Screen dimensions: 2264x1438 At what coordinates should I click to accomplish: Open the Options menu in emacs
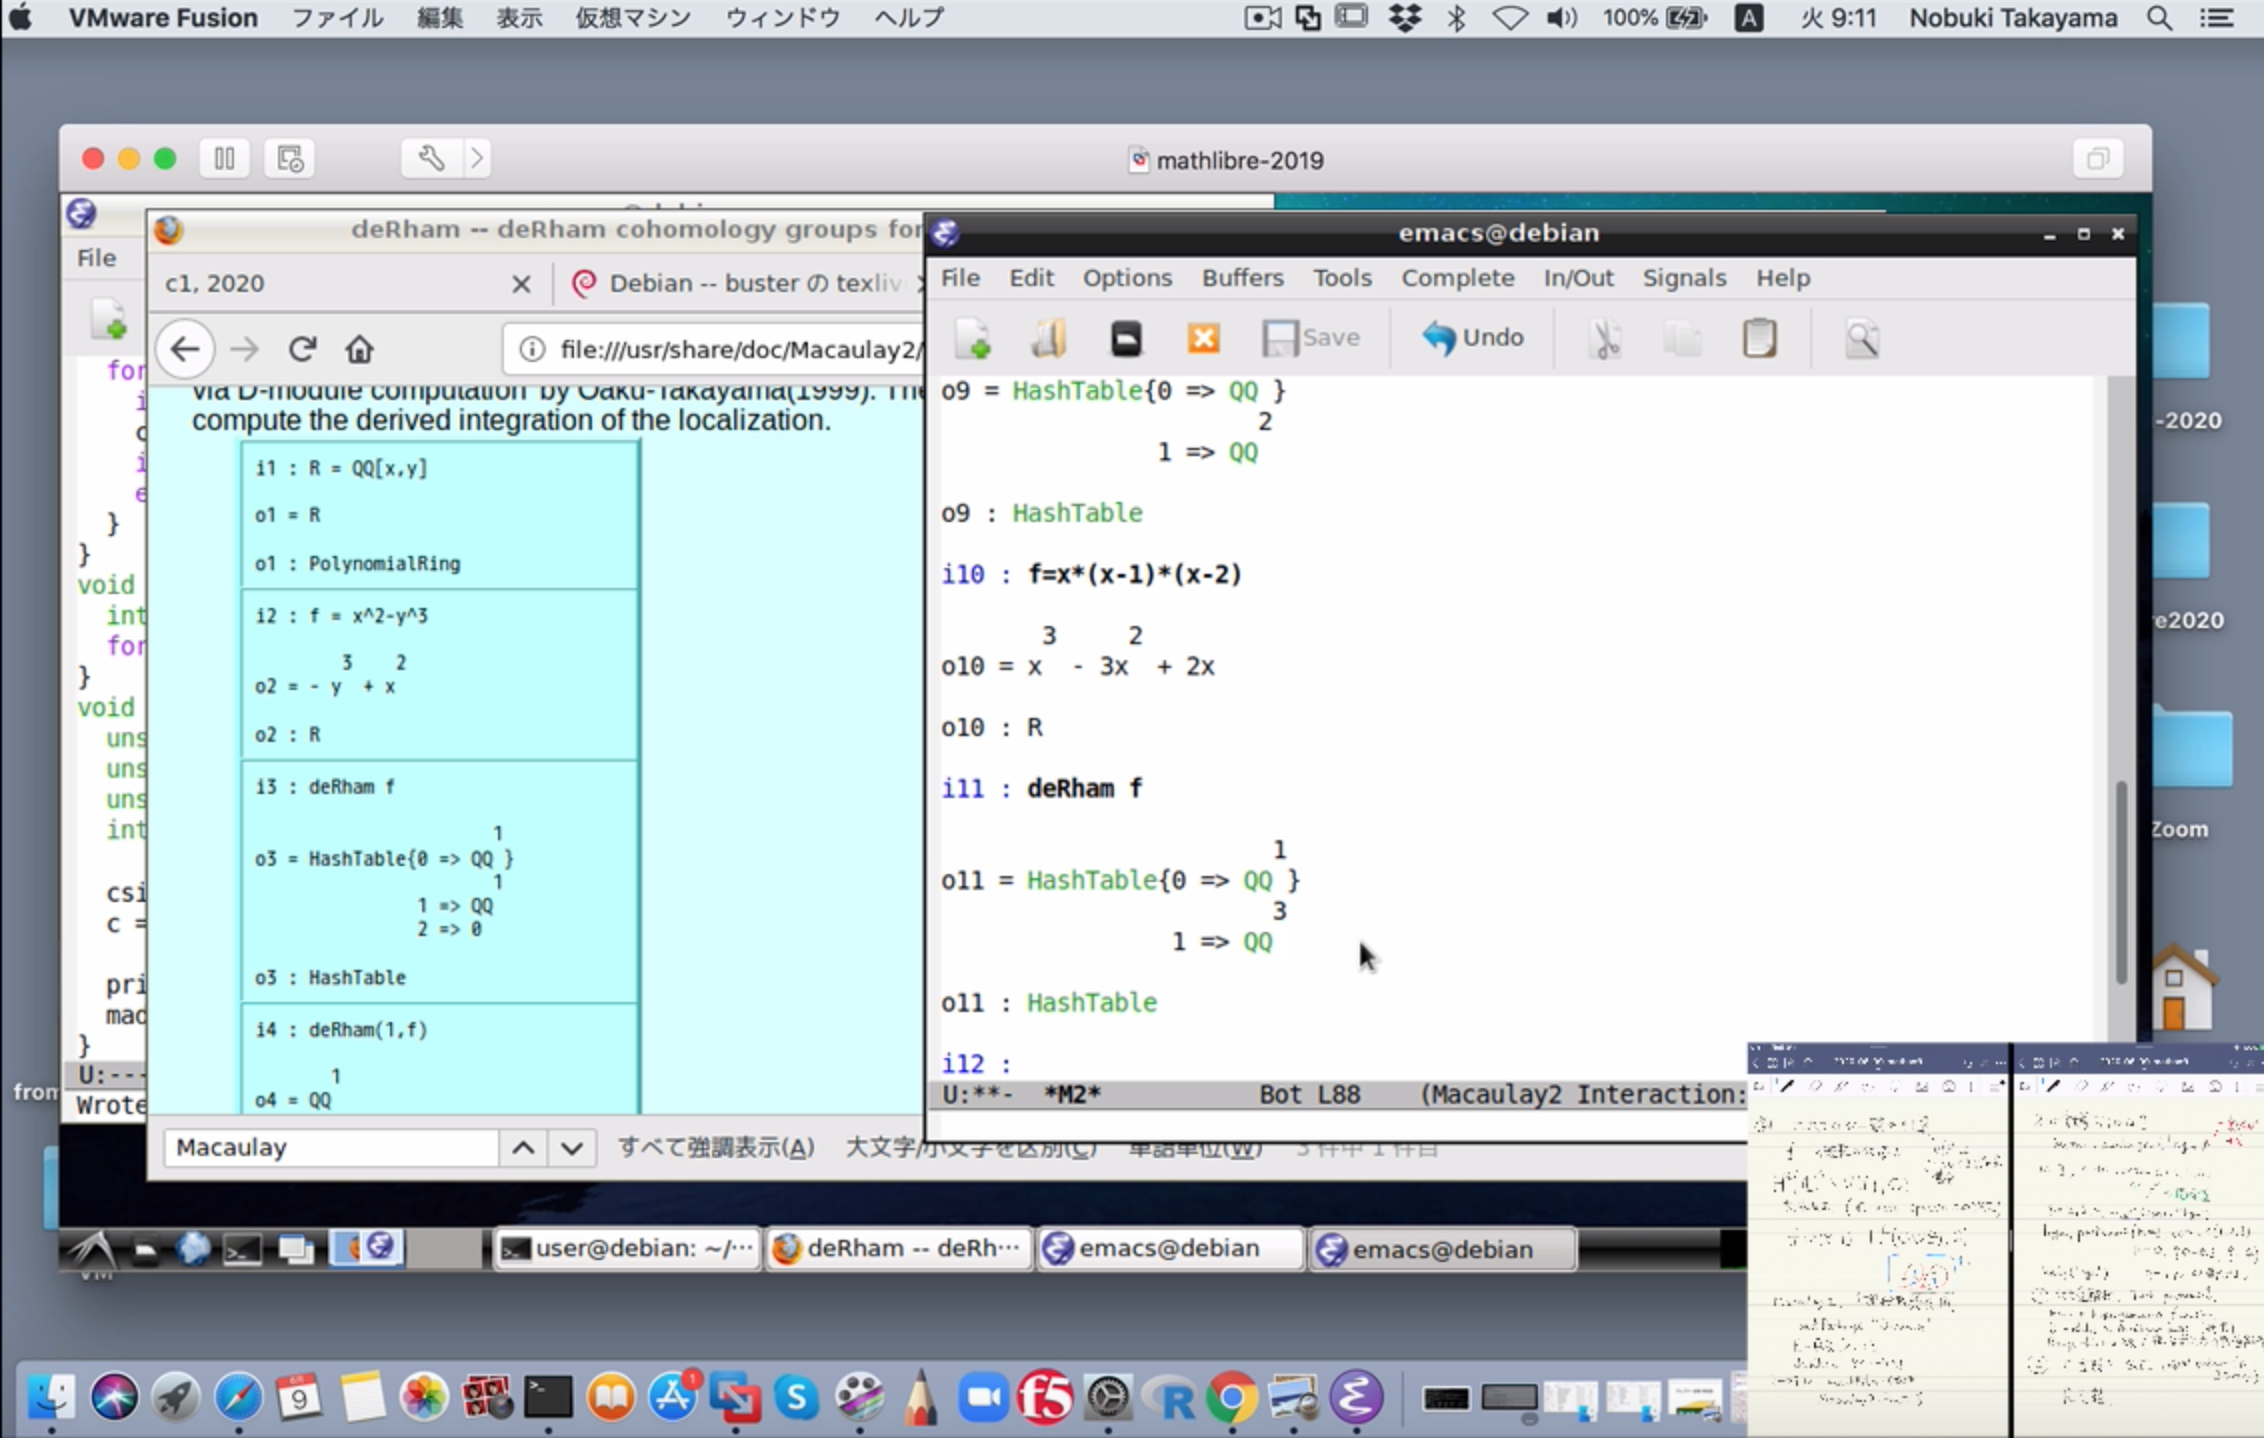(1127, 278)
